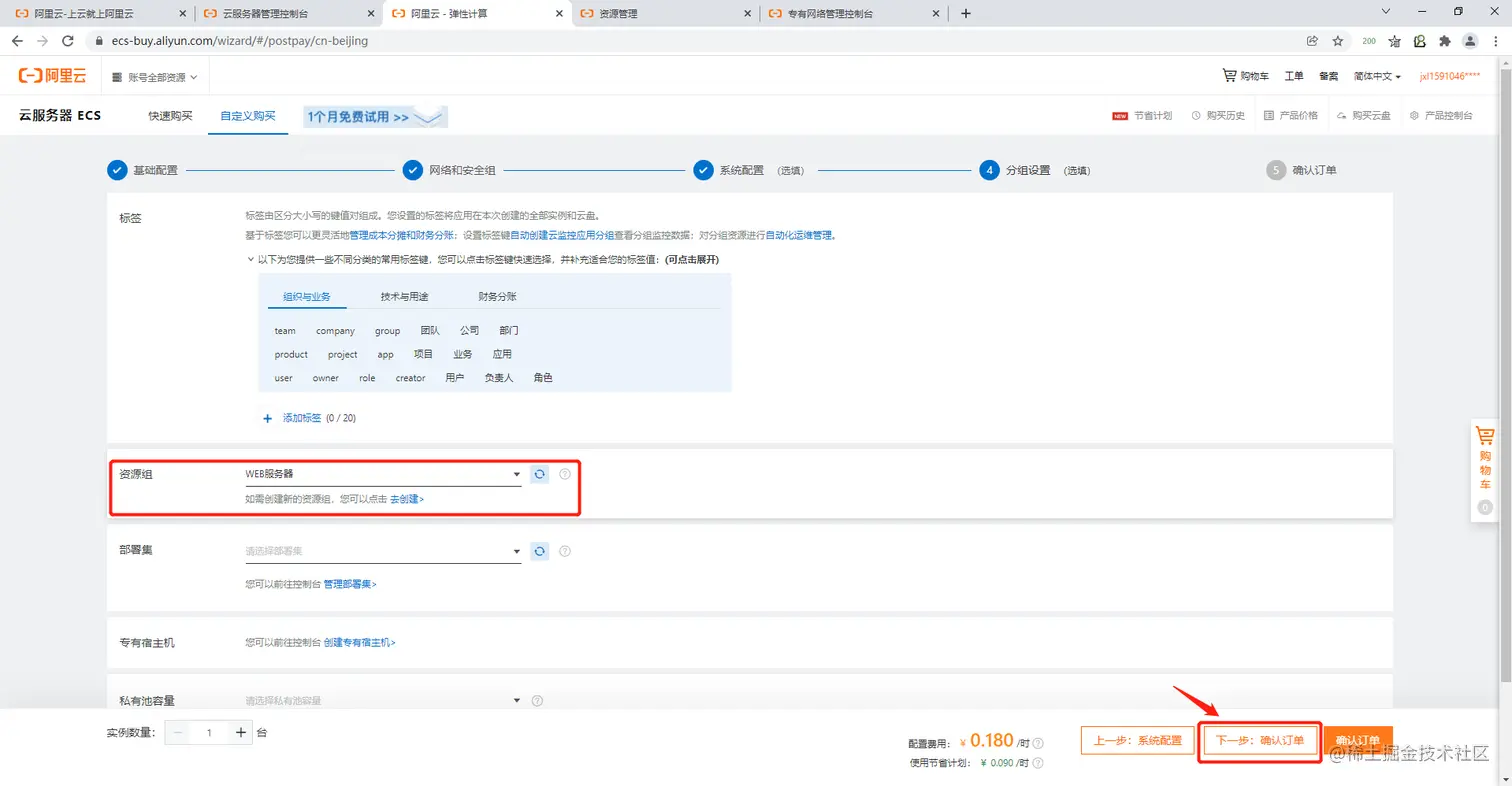Open the shopping cart in top bar
1512x786 pixels.
pyautogui.click(x=1246, y=76)
